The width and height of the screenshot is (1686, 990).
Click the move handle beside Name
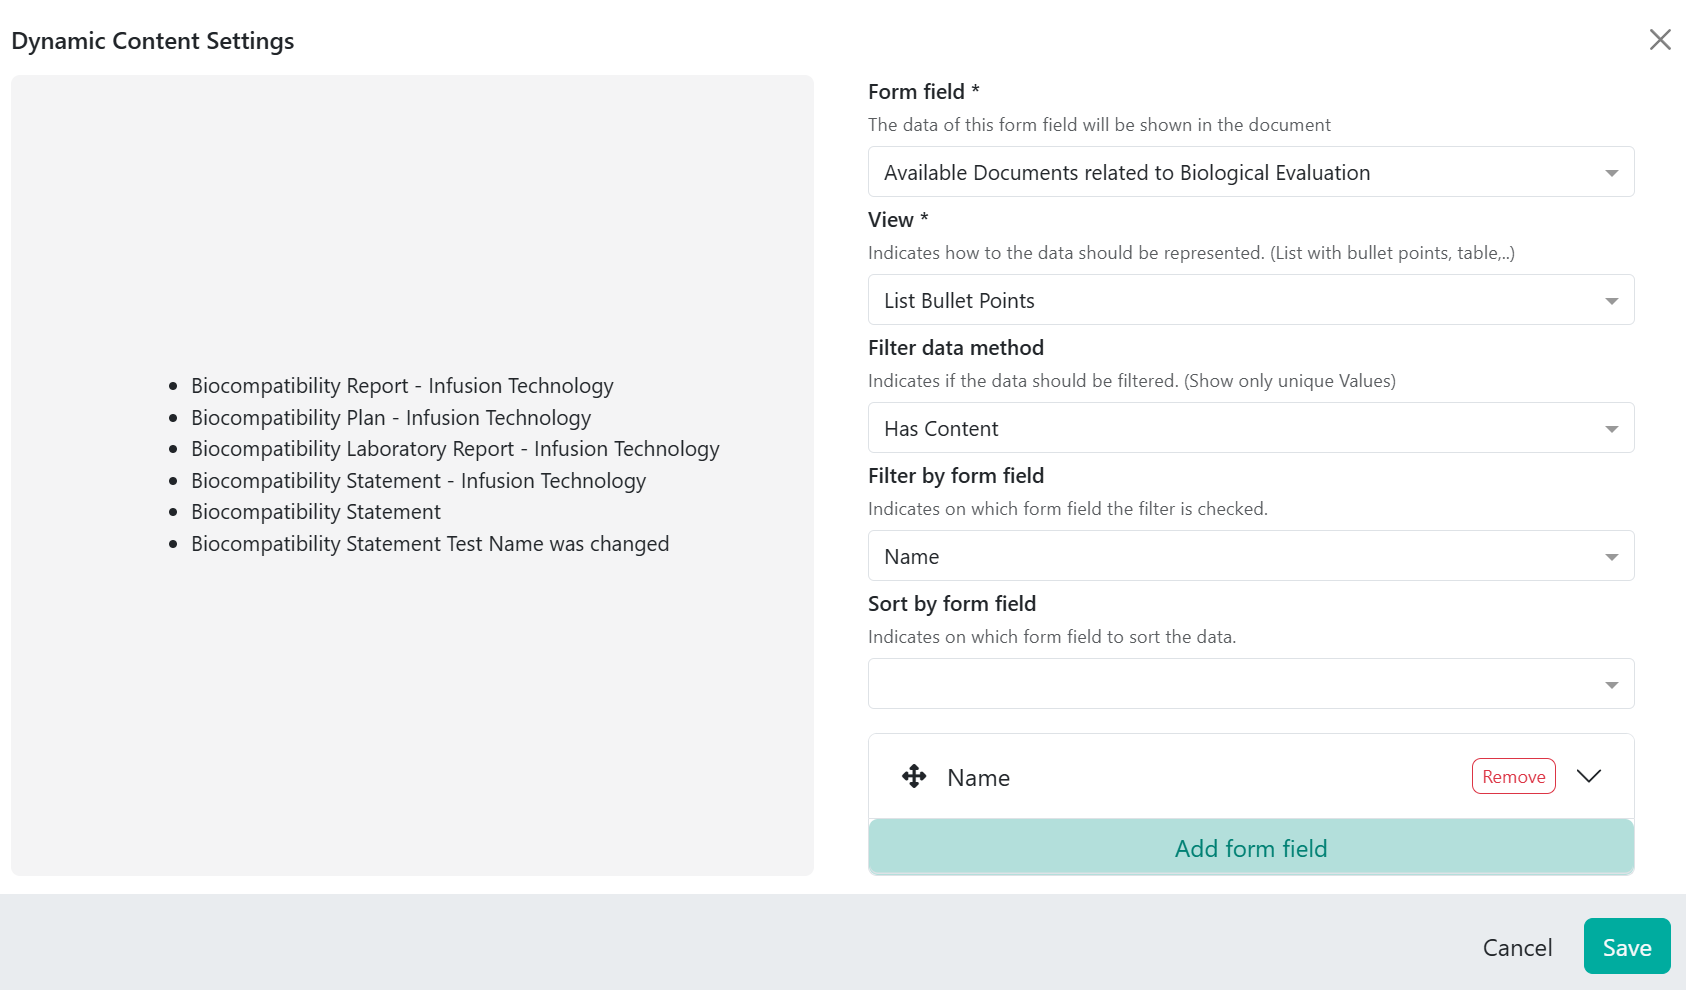pos(914,776)
